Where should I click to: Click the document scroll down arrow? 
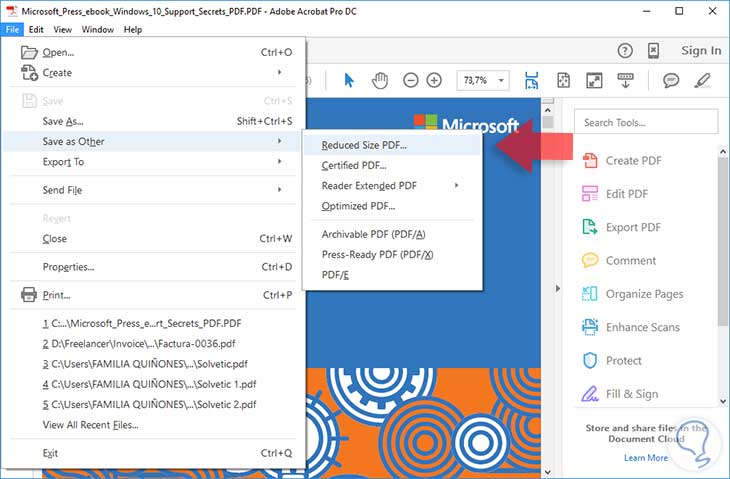tap(548, 472)
